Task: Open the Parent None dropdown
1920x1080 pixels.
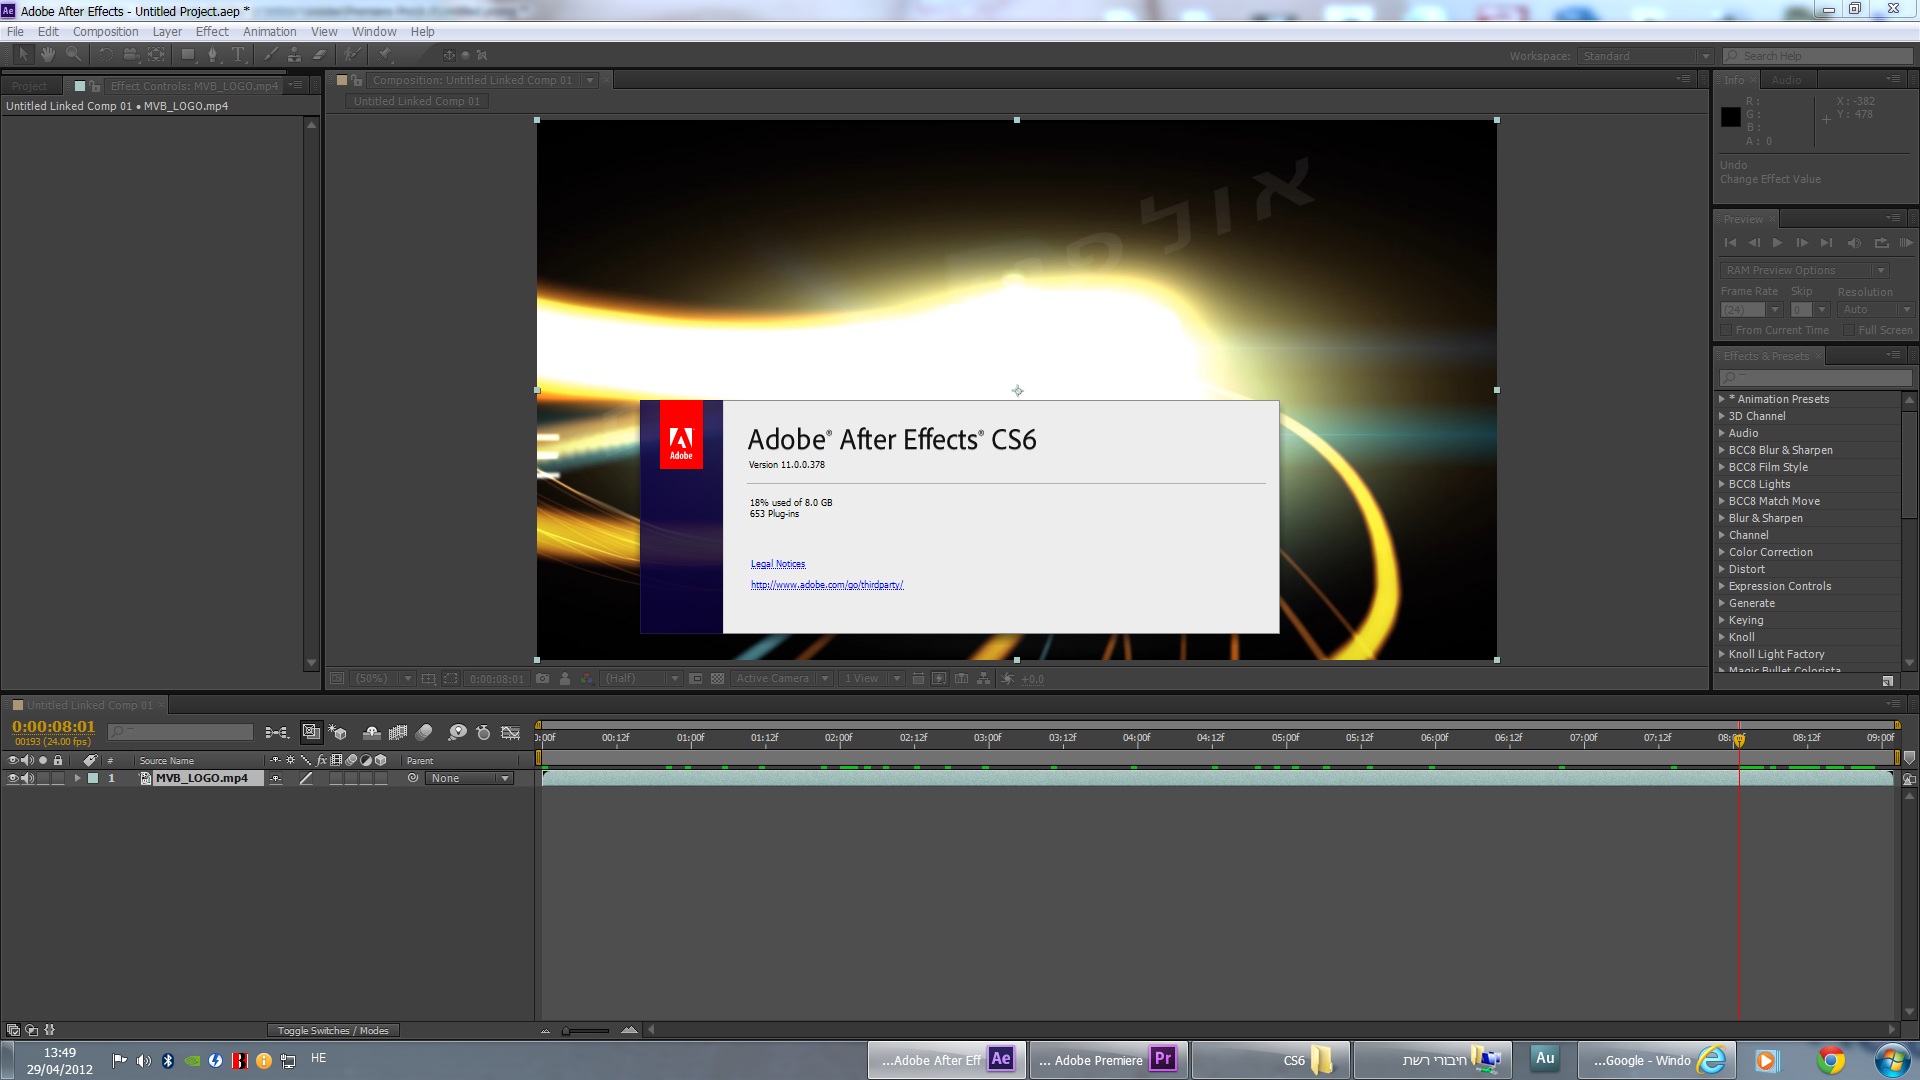Action: pos(470,779)
